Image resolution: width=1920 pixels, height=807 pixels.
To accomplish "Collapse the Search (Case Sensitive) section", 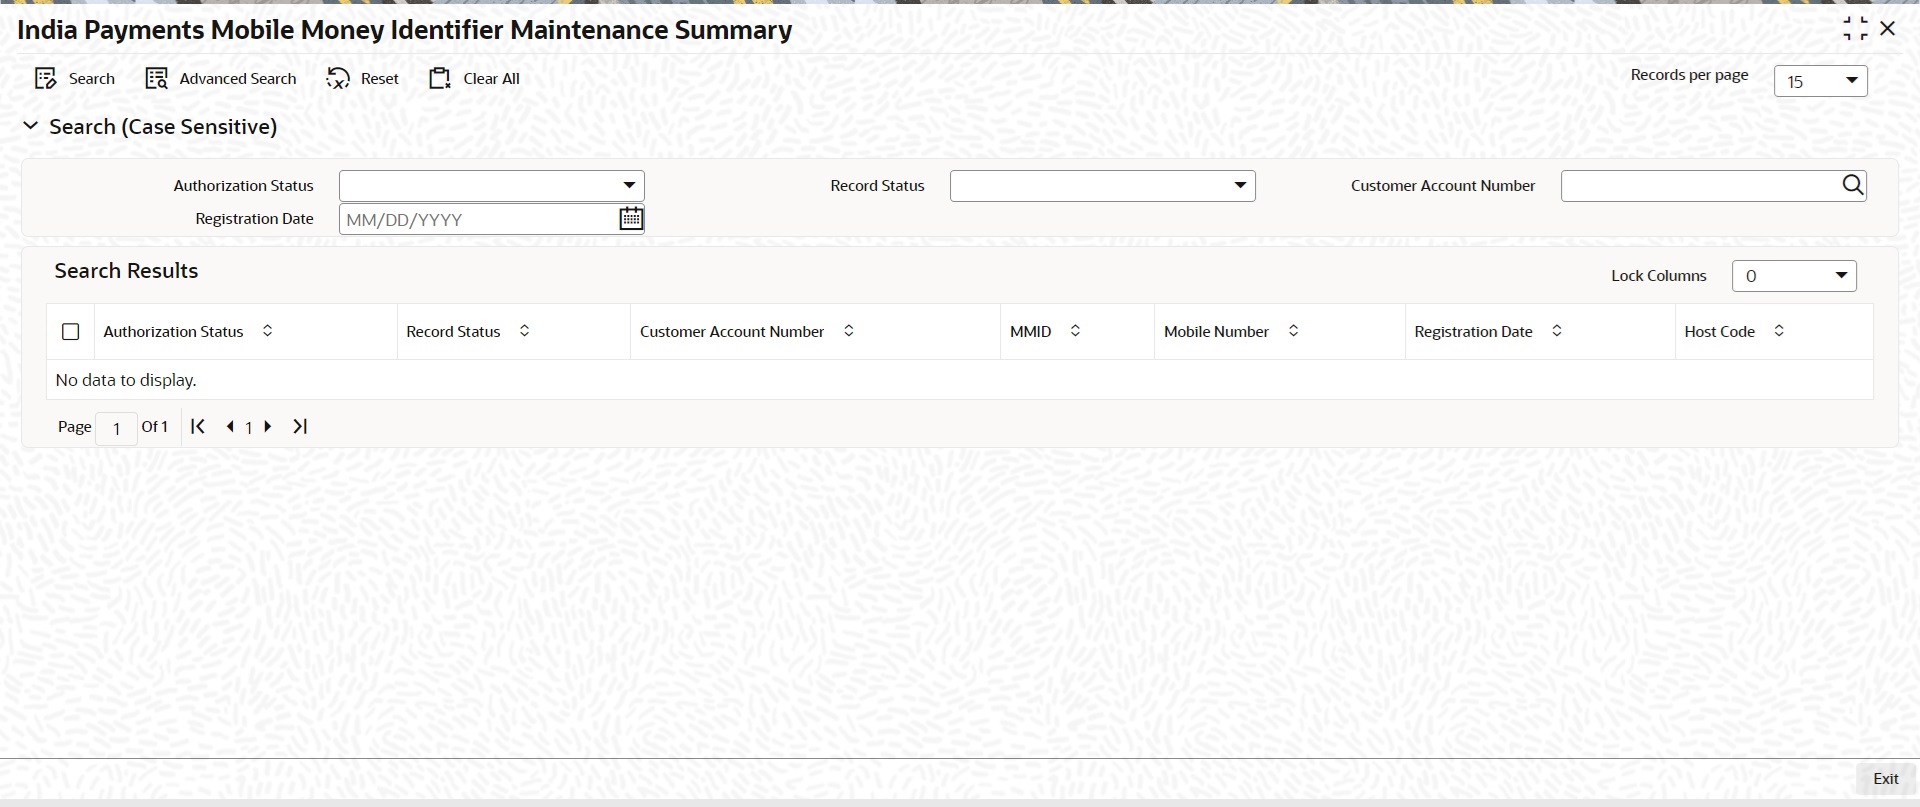I will coord(31,127).
